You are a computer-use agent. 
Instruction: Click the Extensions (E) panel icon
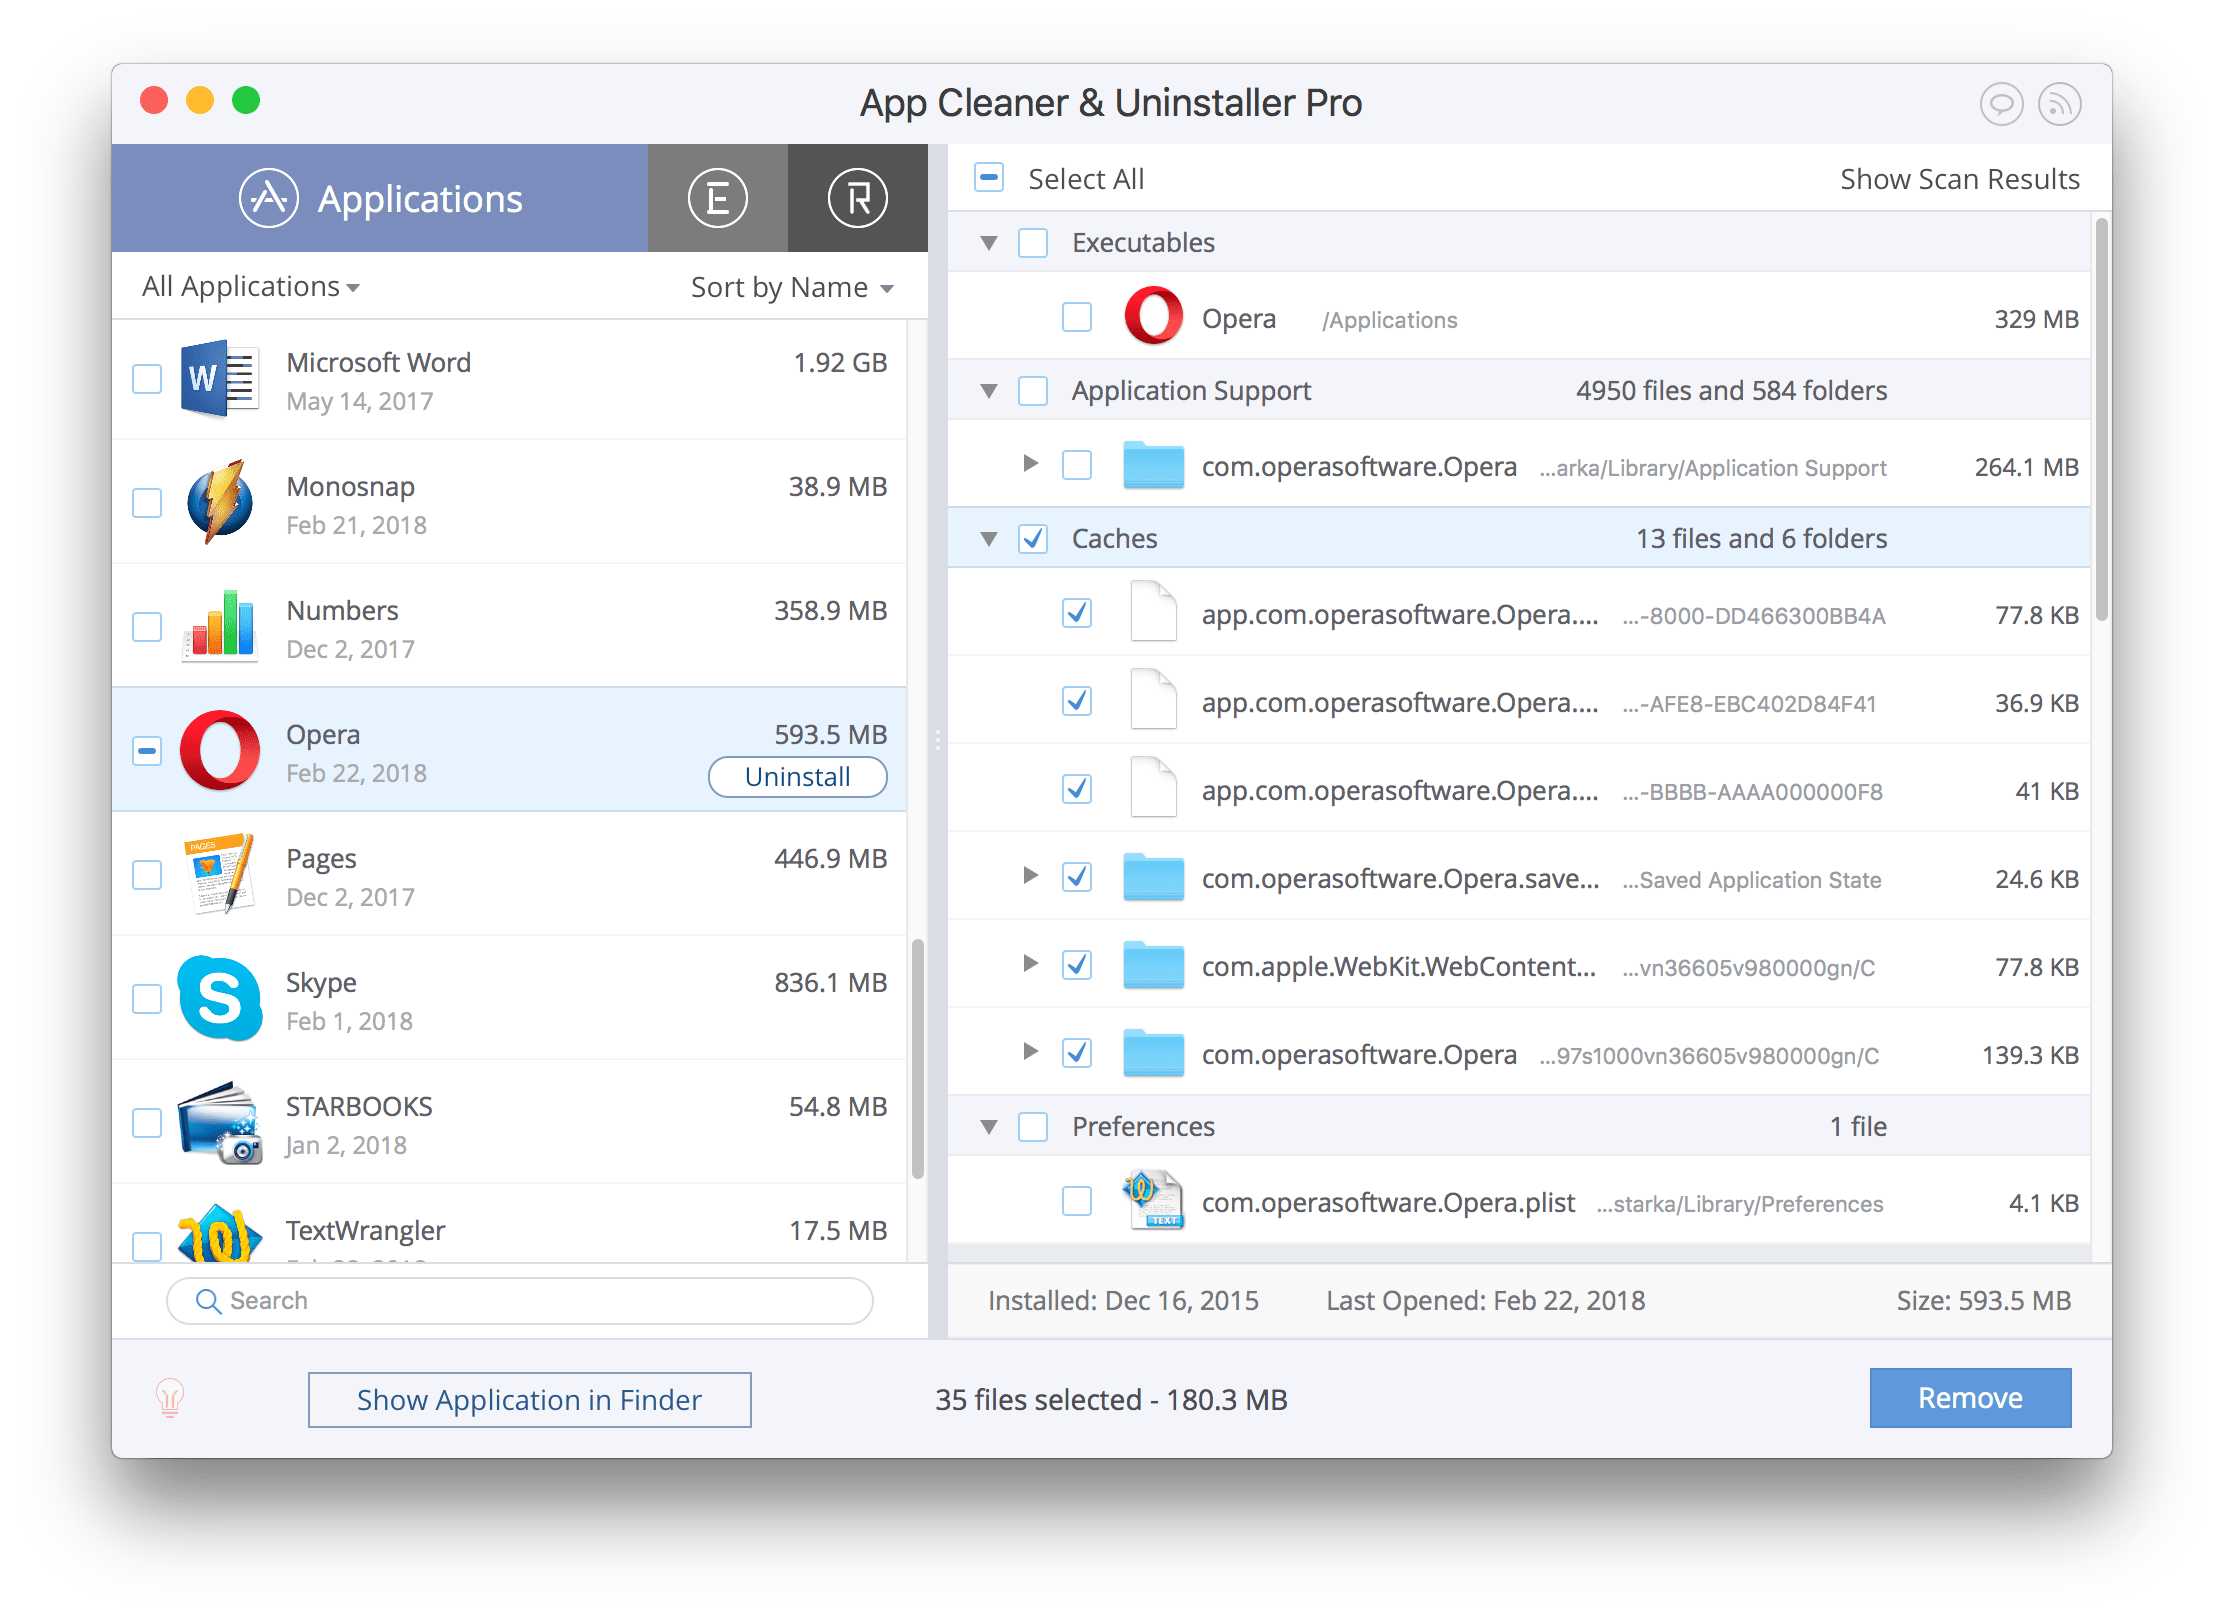pyautogui.click(x=717, y=195)
